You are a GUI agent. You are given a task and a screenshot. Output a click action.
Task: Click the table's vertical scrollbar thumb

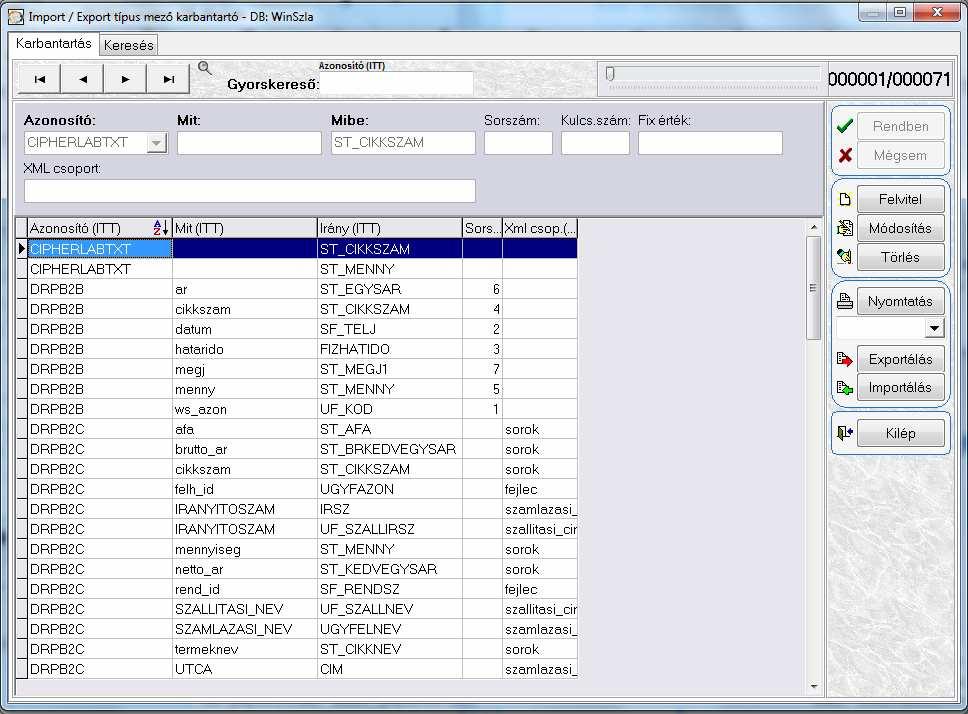pyautogui.click(x=813, y=288)
